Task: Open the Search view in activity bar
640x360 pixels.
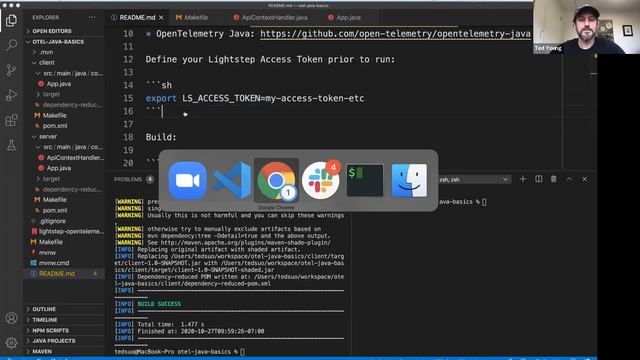Action: [11, 45]
